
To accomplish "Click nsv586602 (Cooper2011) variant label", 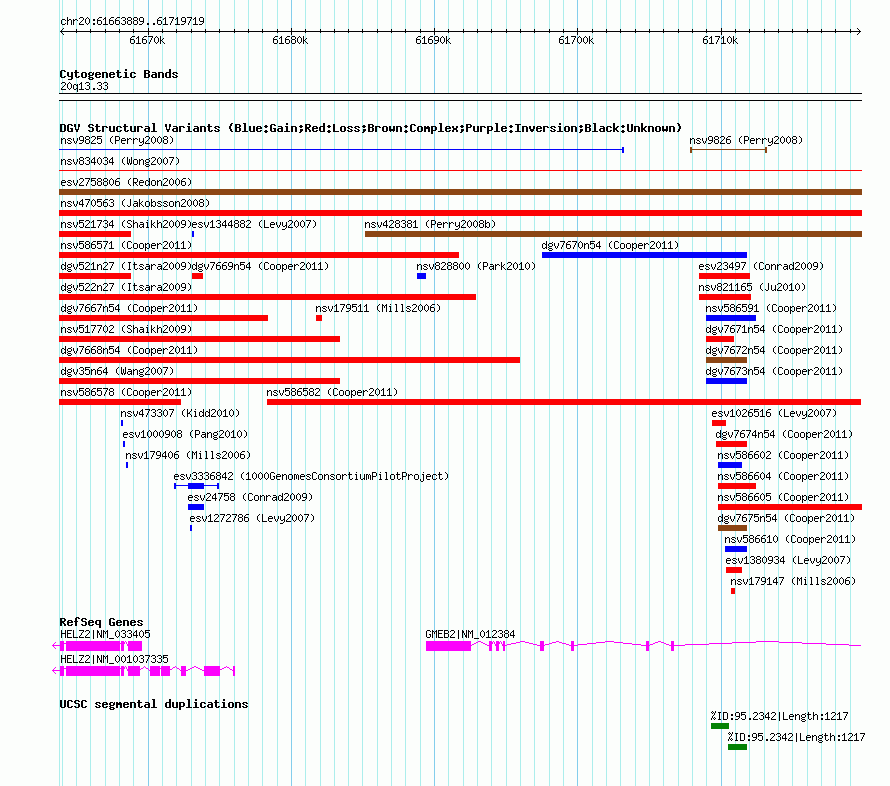I will point(783,455).
